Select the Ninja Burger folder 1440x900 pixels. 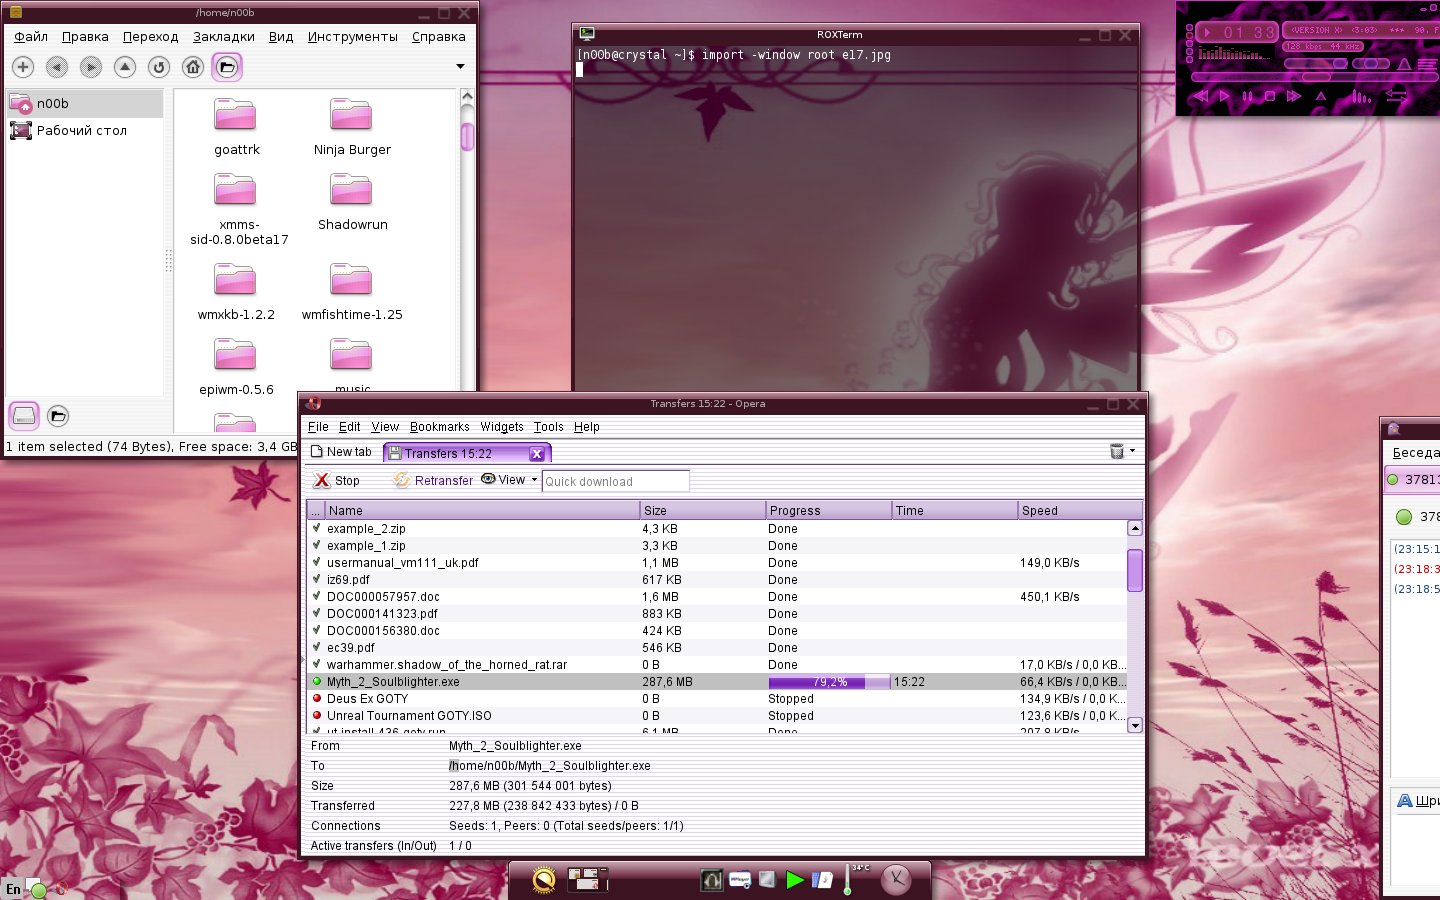pos(352,128)
